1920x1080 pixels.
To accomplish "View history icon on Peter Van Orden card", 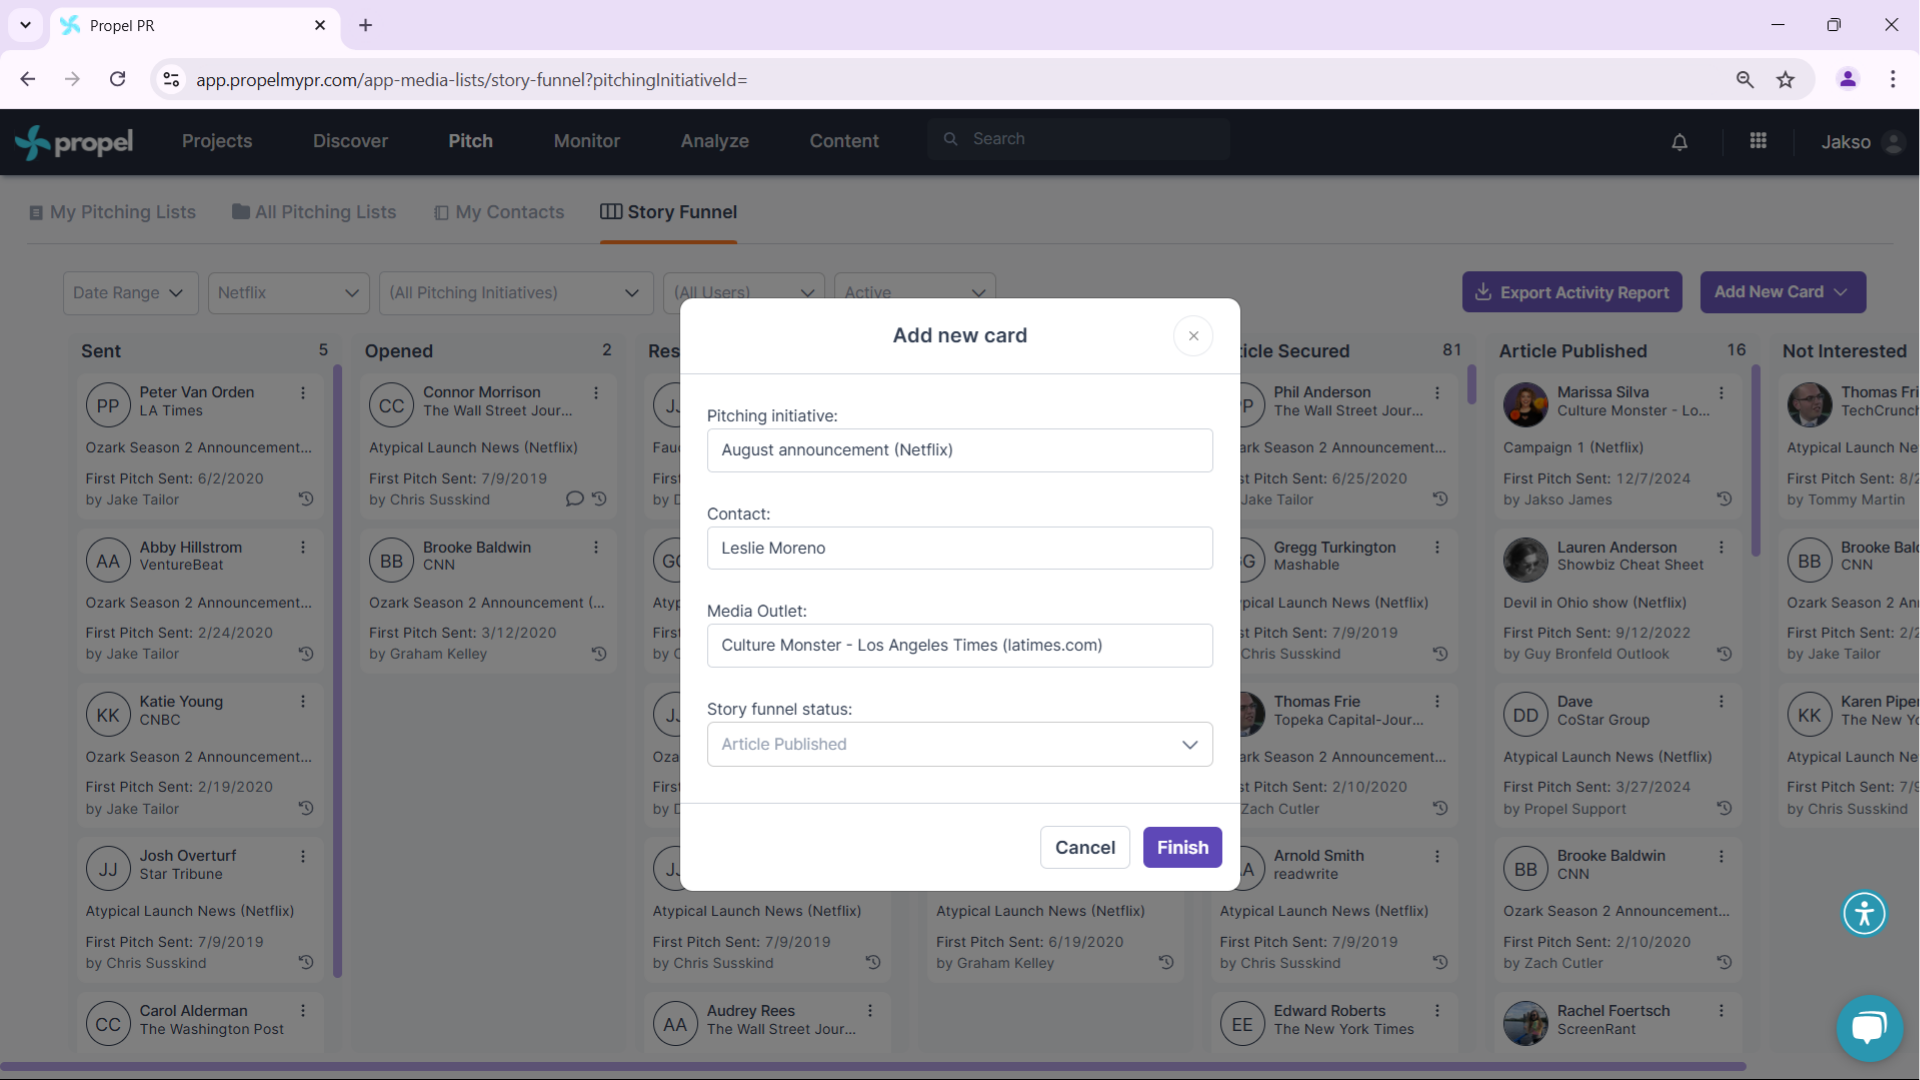I will click(306, 498).
